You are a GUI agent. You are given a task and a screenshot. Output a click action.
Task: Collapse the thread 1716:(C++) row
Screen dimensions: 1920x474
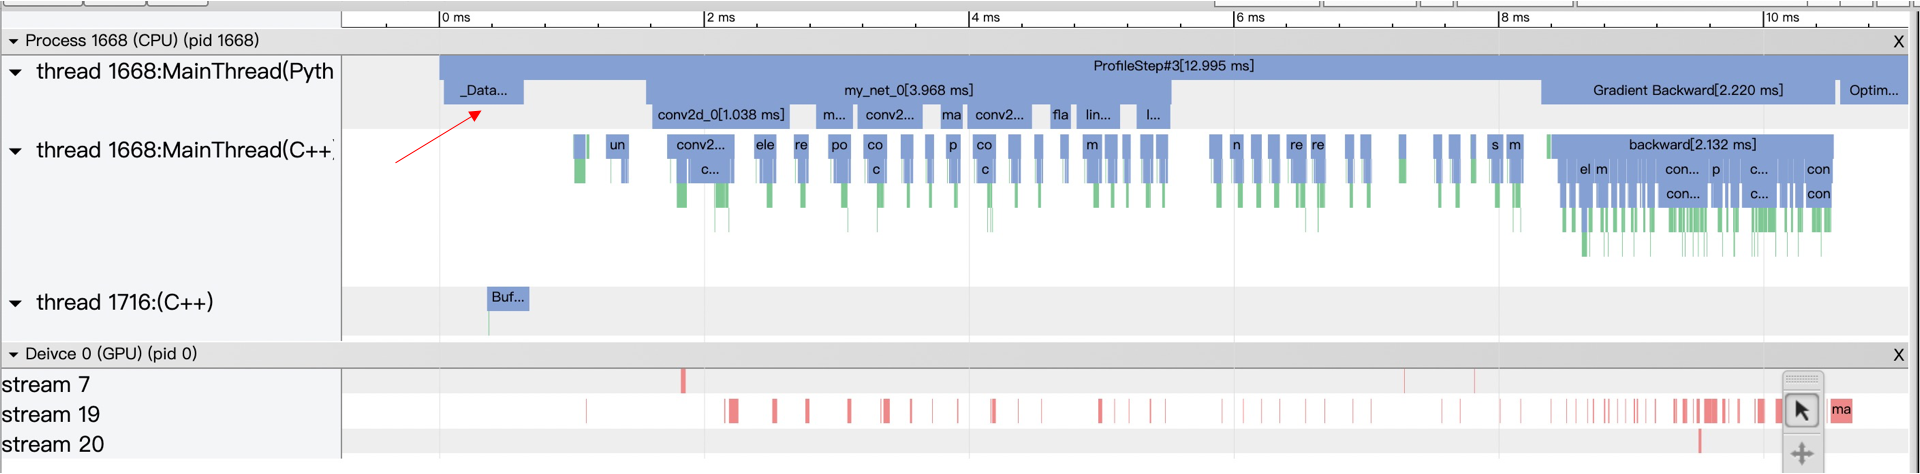point(15,303)
